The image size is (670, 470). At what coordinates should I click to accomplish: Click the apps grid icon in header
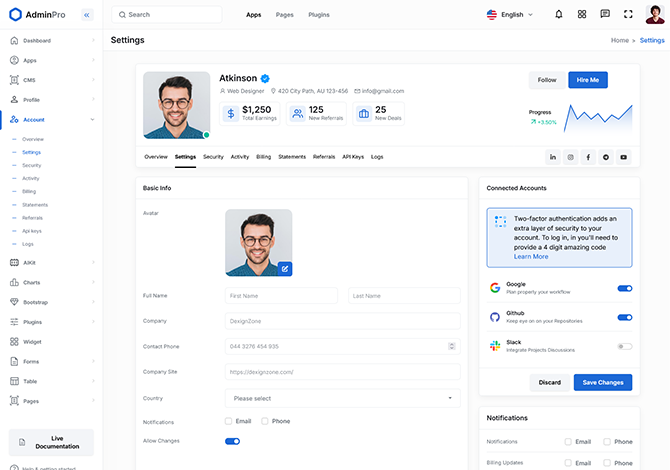click(x=582, y=15)
